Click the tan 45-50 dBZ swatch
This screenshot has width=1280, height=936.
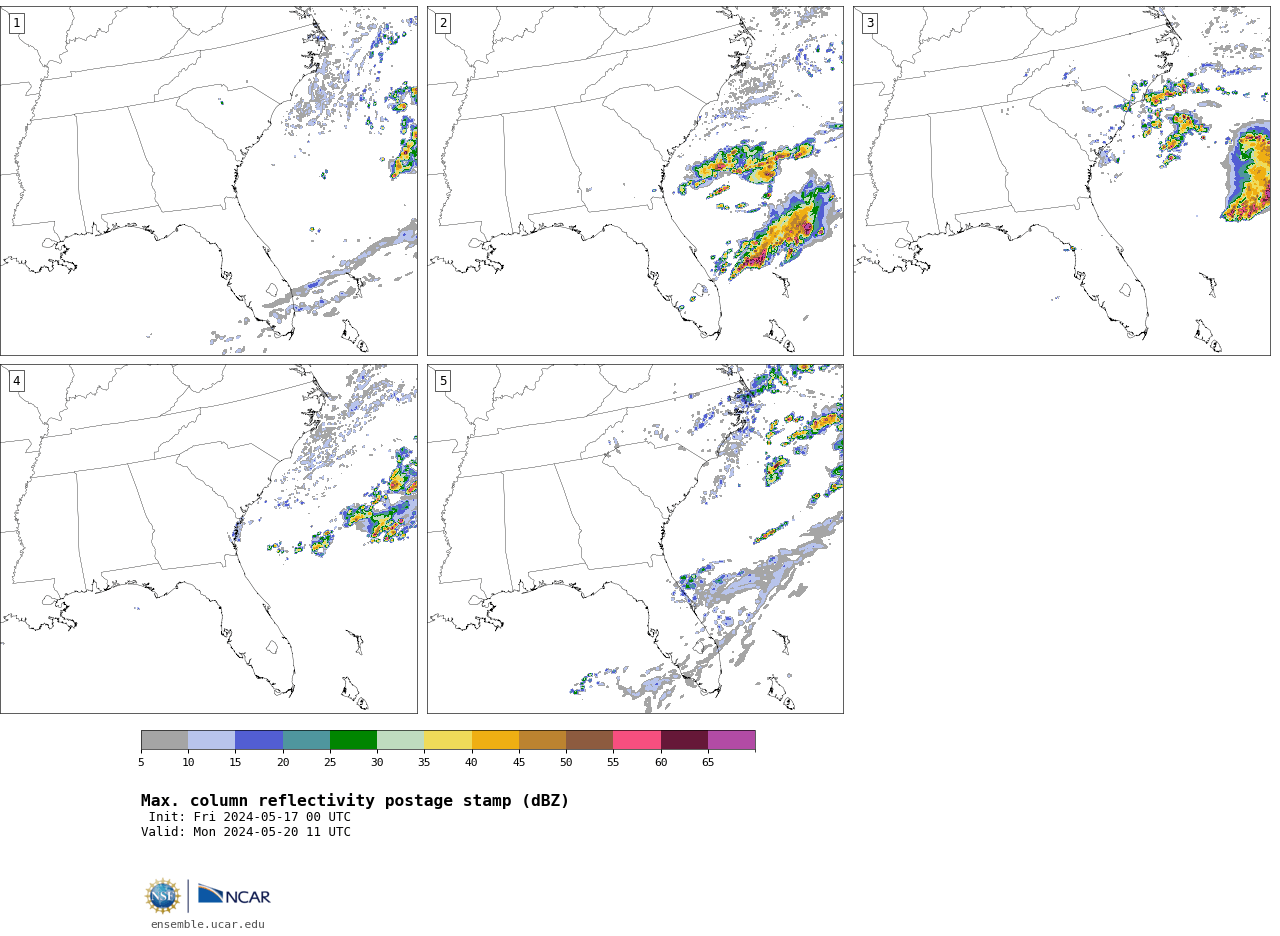542,740
